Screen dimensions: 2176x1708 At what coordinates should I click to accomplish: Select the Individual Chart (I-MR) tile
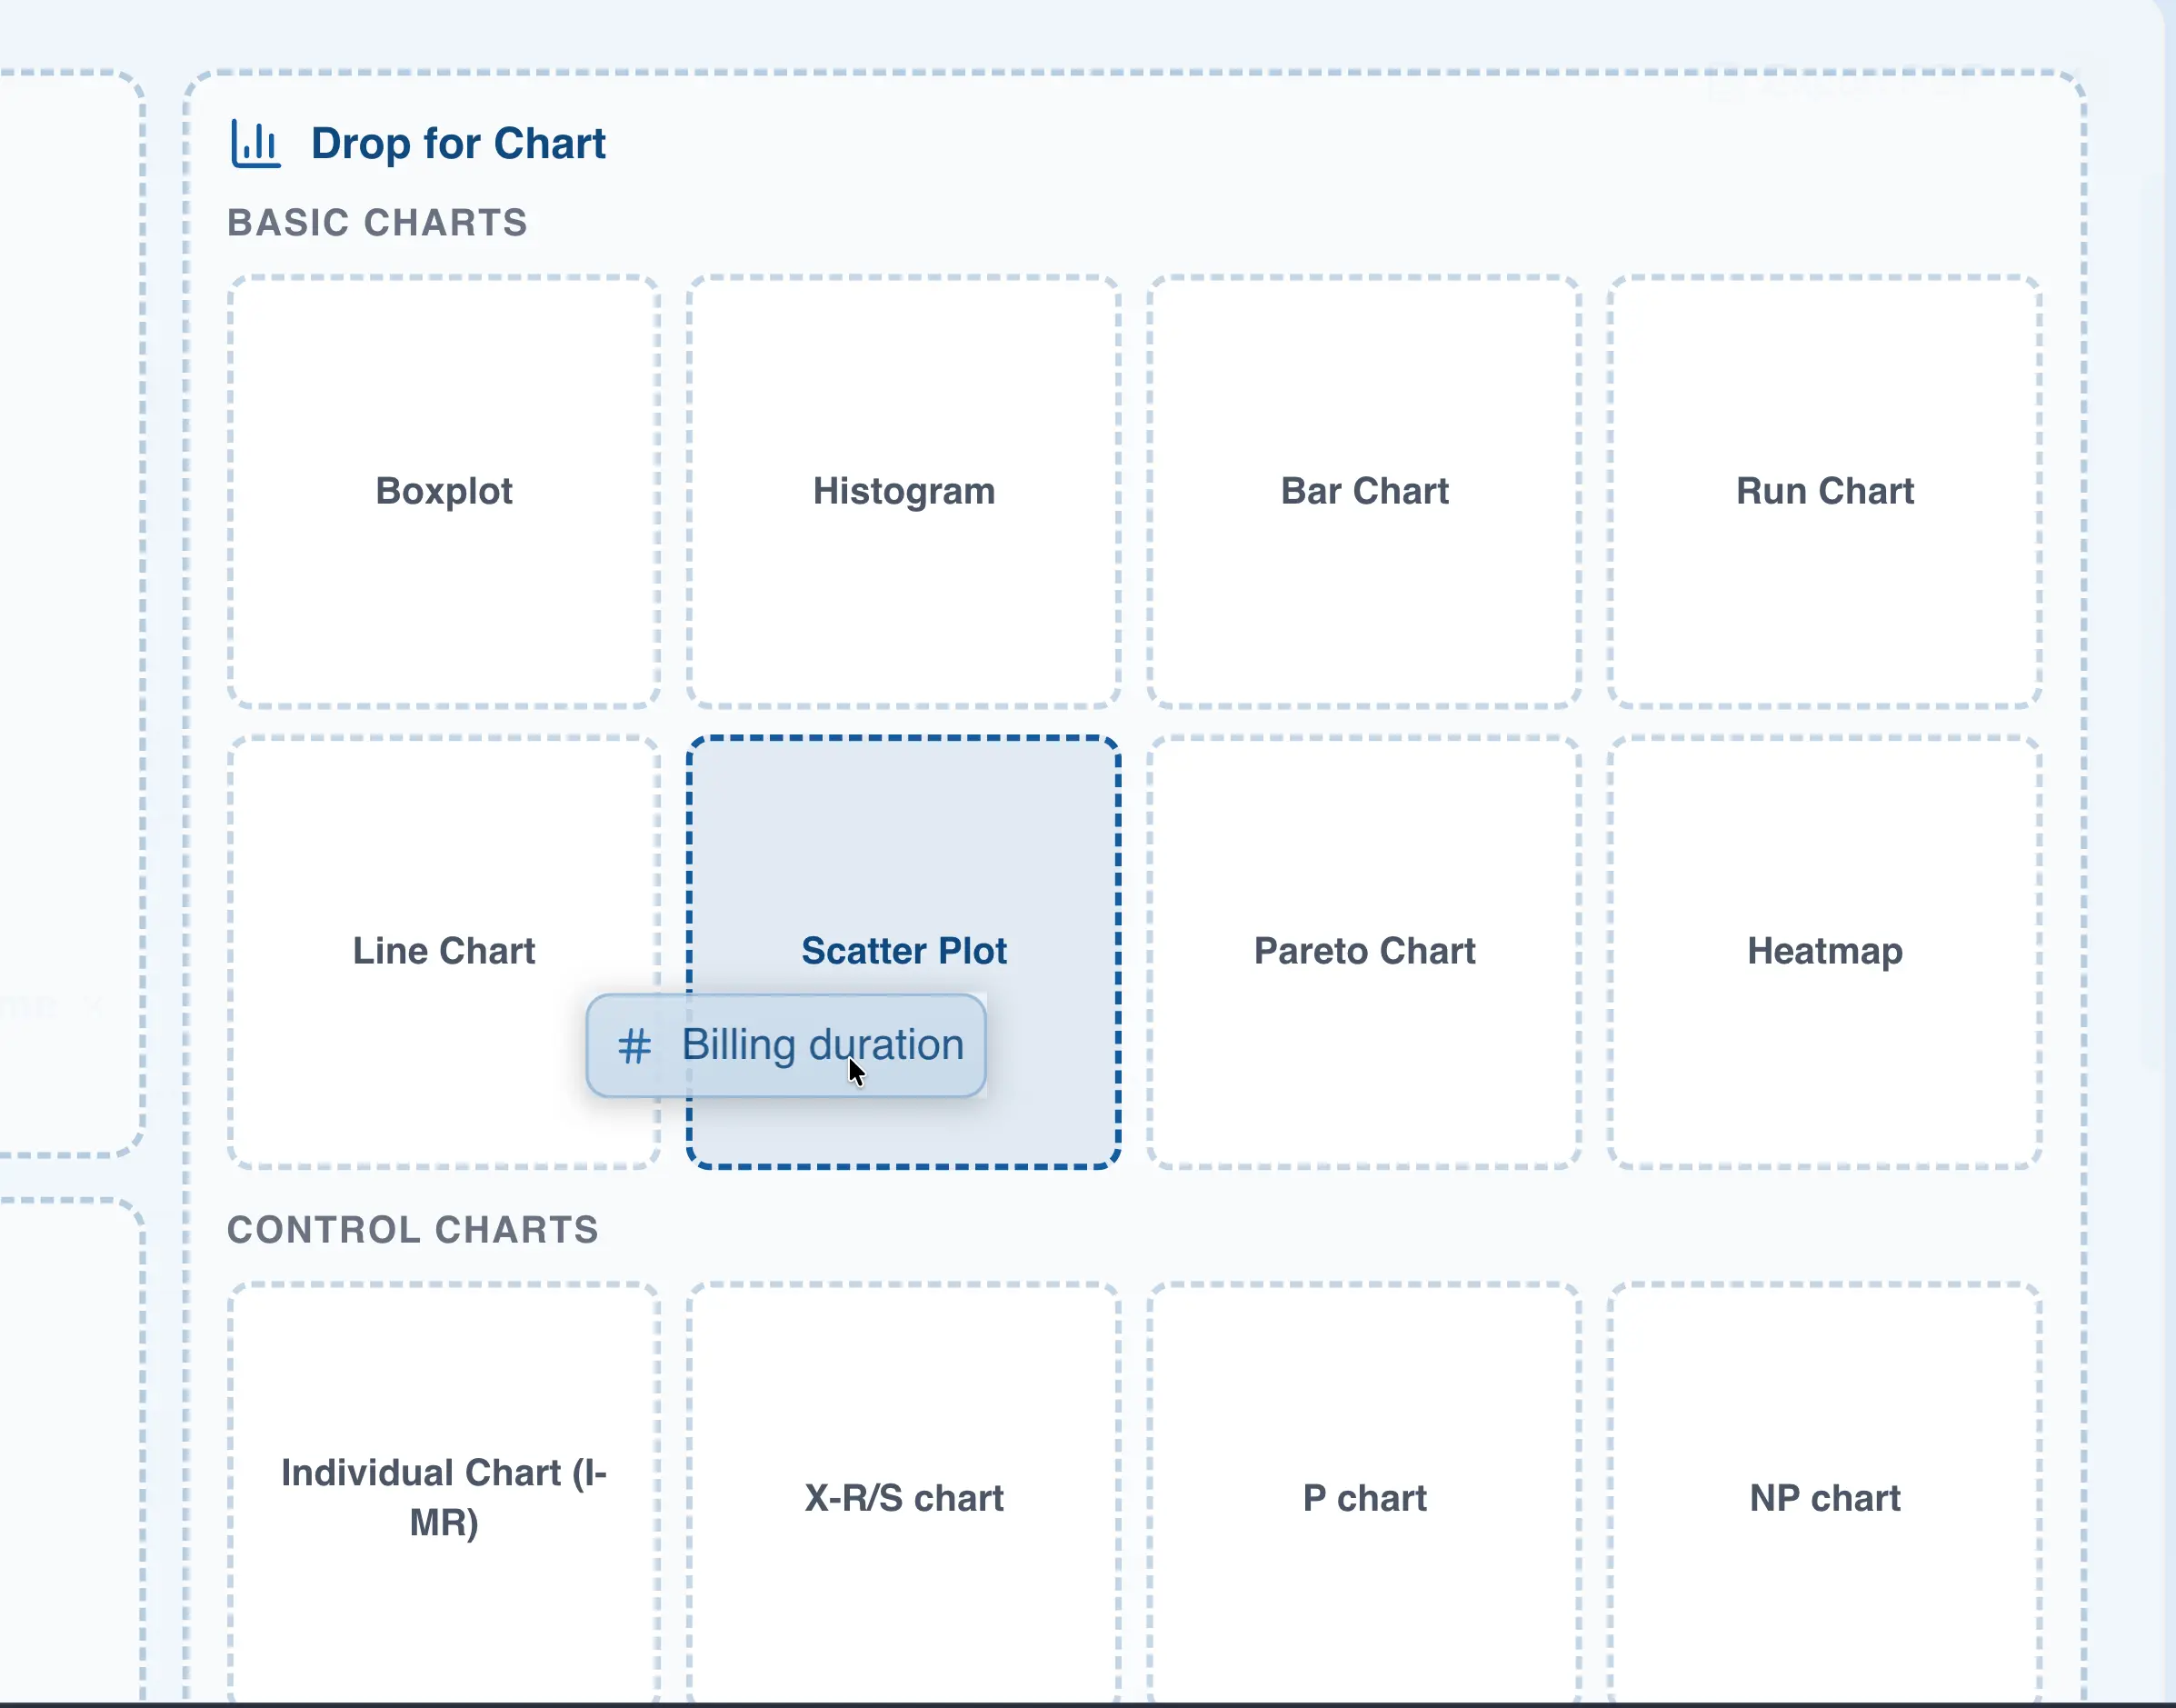444,1497
